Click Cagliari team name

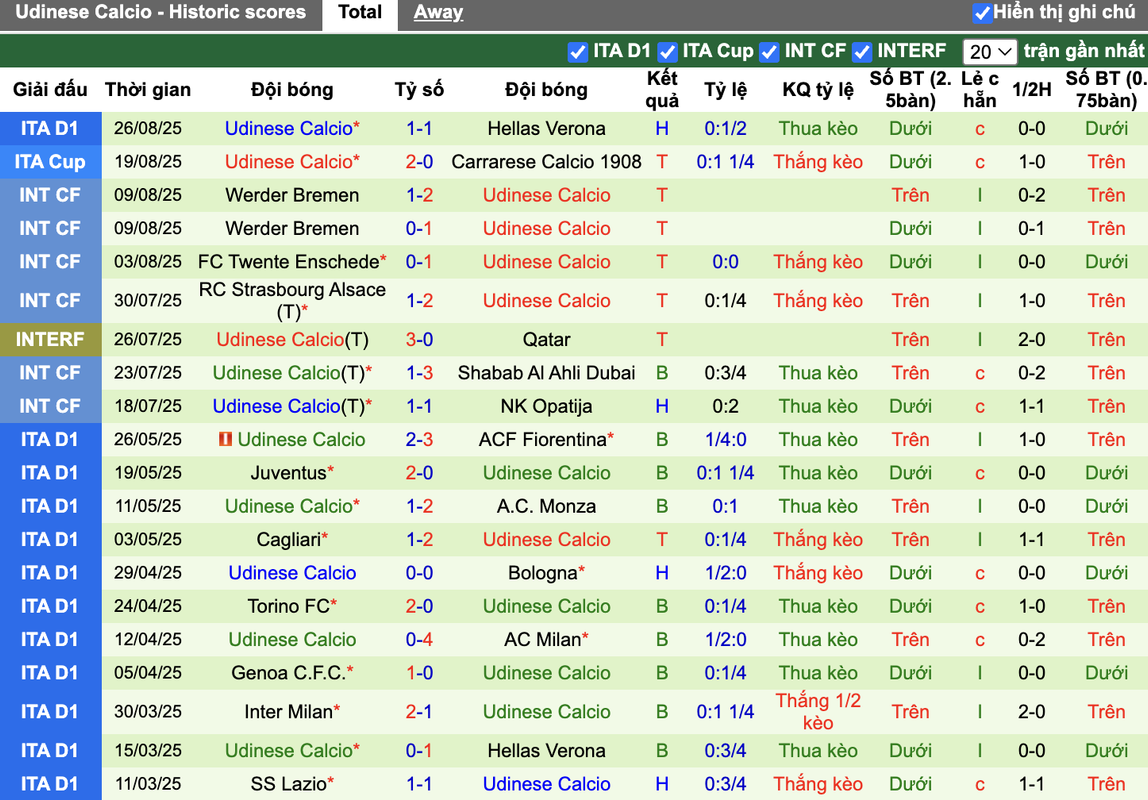pyautogui.click(x=288, y=539)
